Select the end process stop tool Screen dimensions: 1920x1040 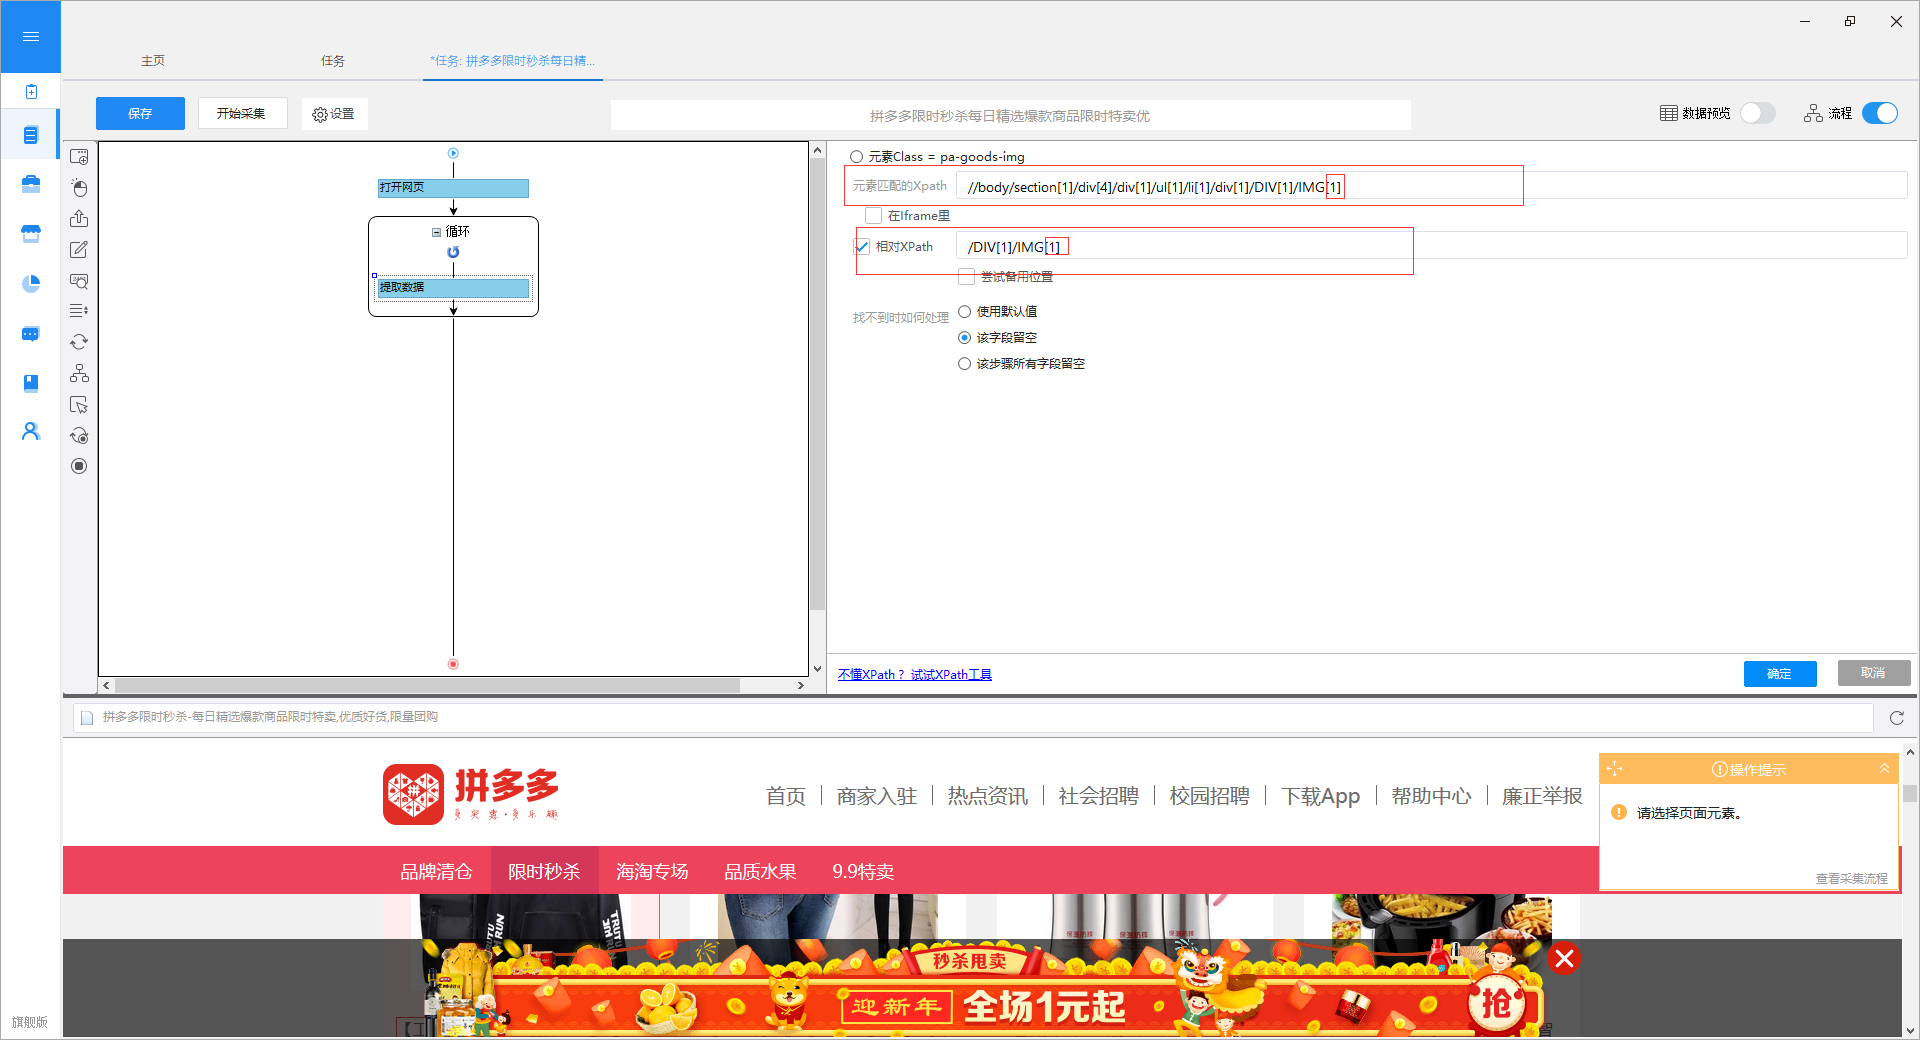[x=79, y=466]
